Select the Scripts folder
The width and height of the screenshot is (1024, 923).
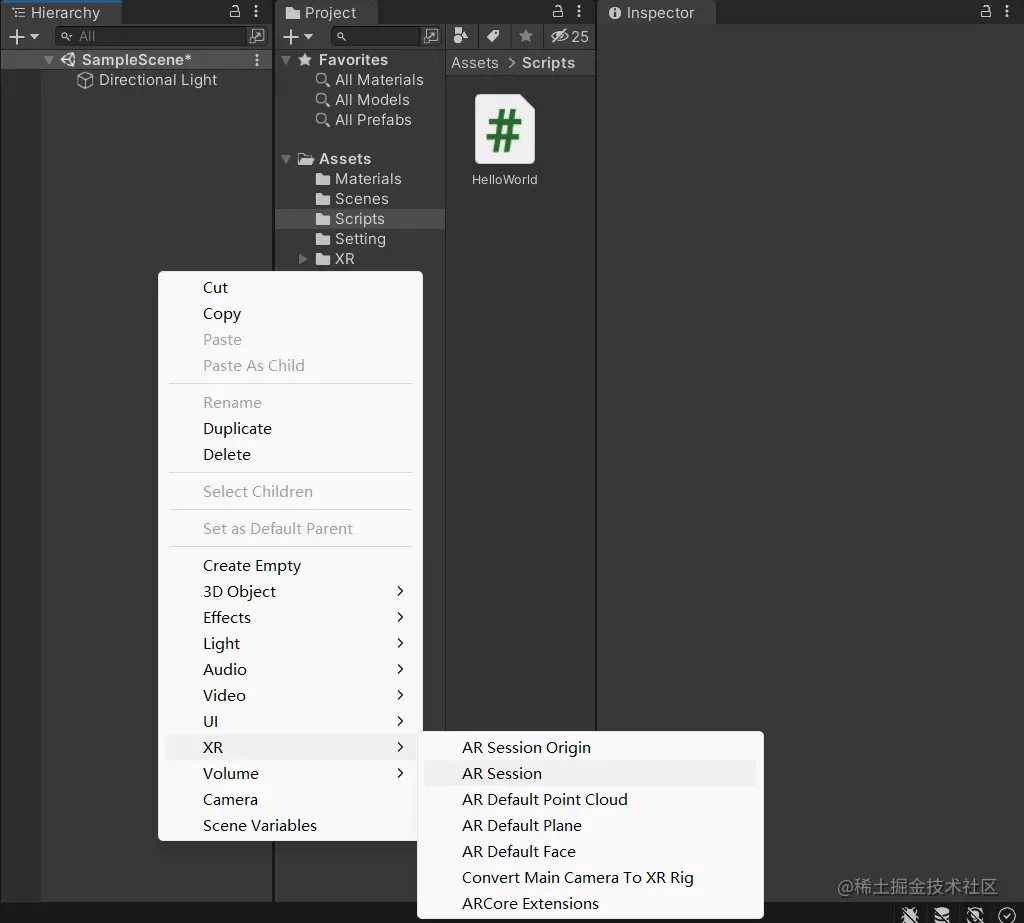(360, 219)
